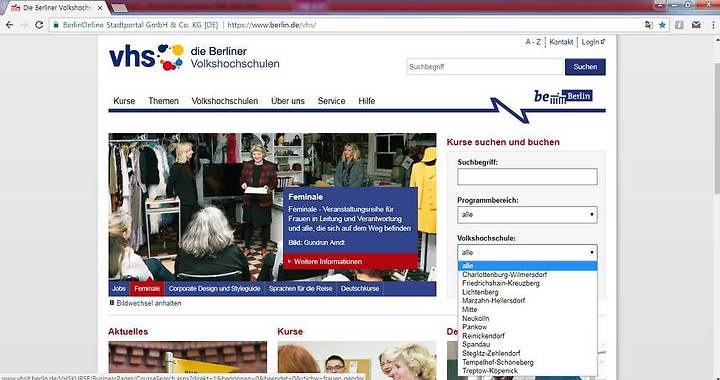The height and width of the screenshot is (380, 720).
Task: Click the Login link
Action: [x=593, y=42]
